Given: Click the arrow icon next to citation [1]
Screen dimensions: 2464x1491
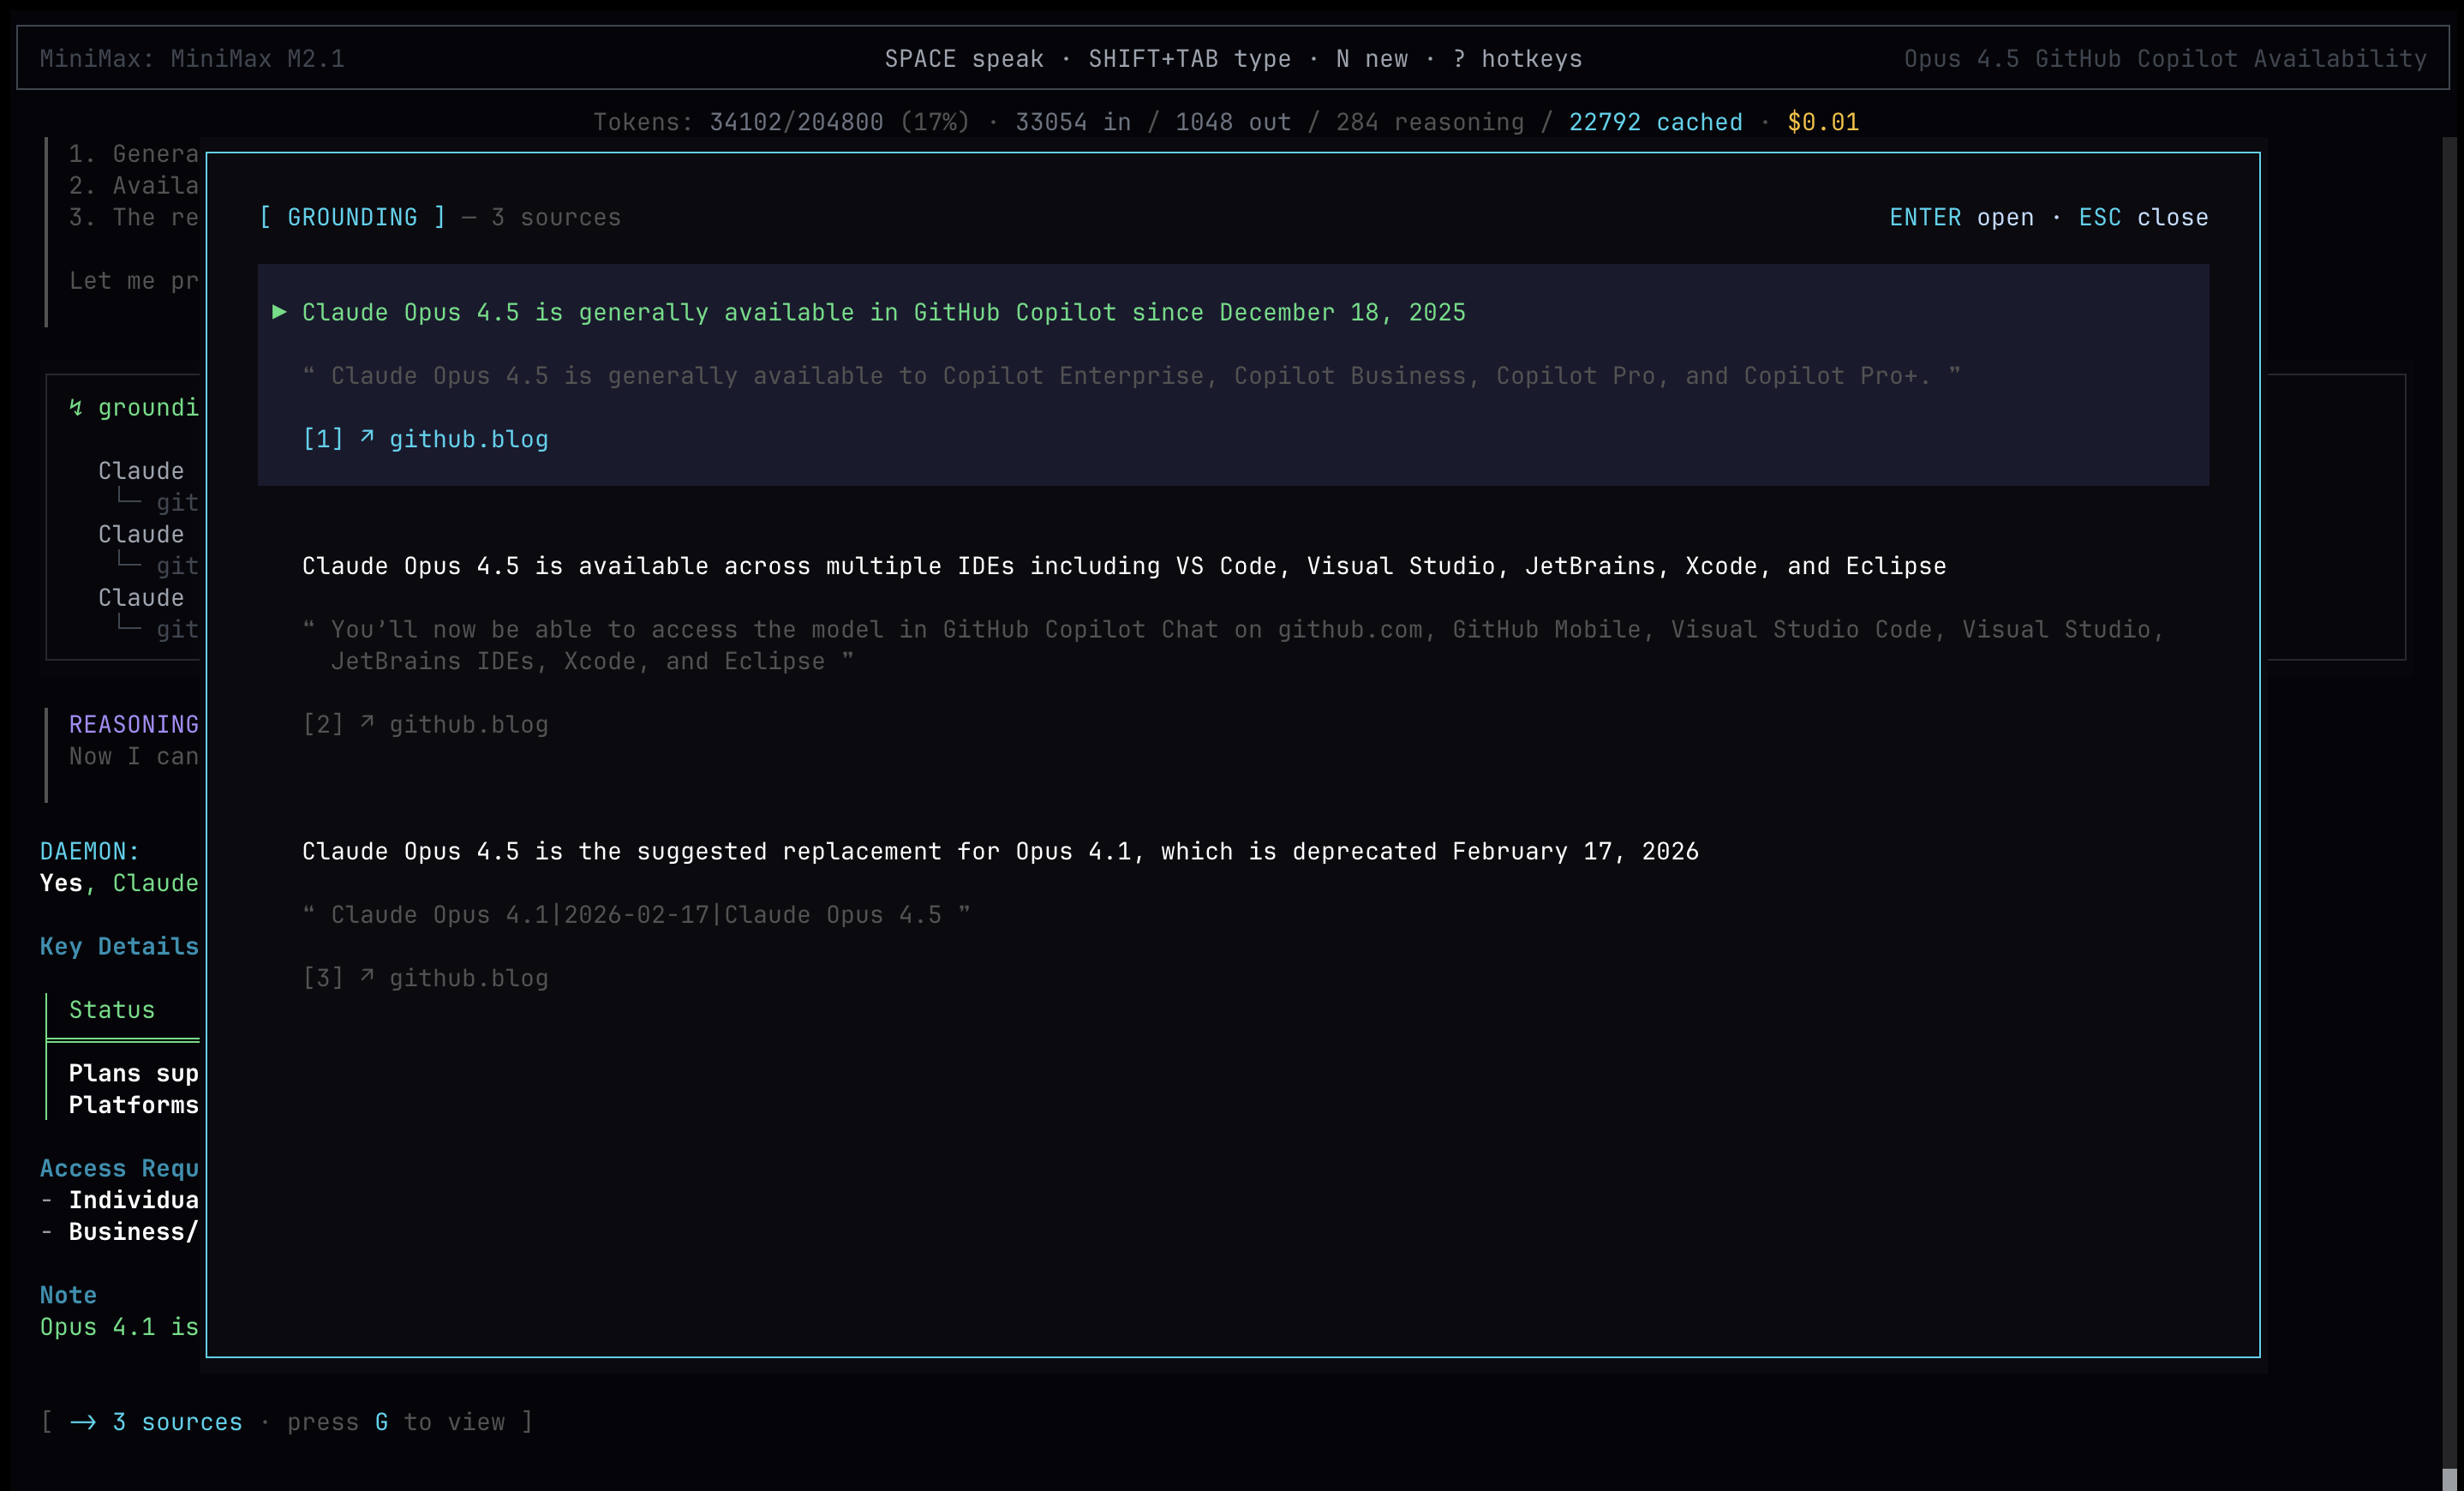Looking at the screenshot, I should [x=367, y=437].
